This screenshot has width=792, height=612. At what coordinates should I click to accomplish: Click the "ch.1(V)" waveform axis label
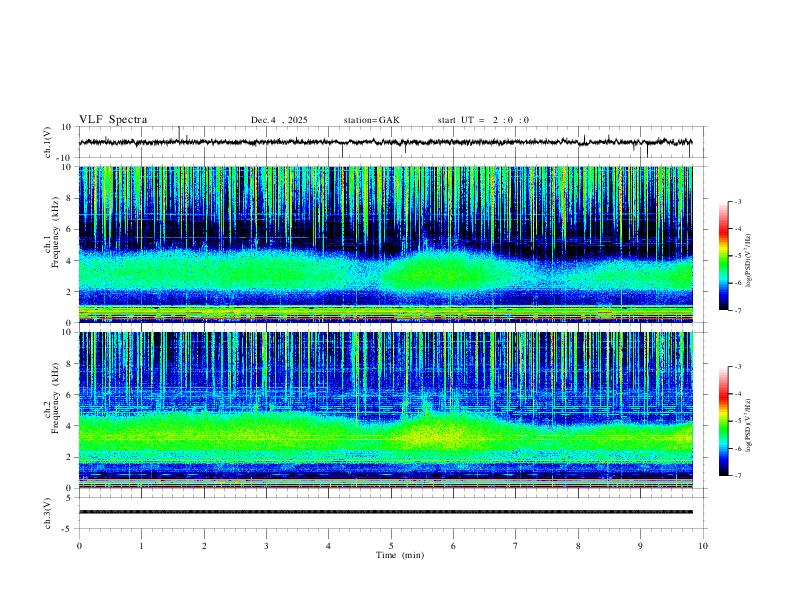tap(48, 142)
